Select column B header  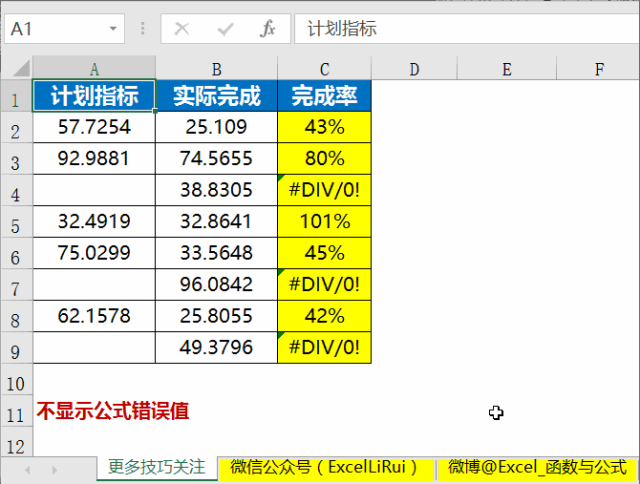pyautogui.click(x=216, y=68)
